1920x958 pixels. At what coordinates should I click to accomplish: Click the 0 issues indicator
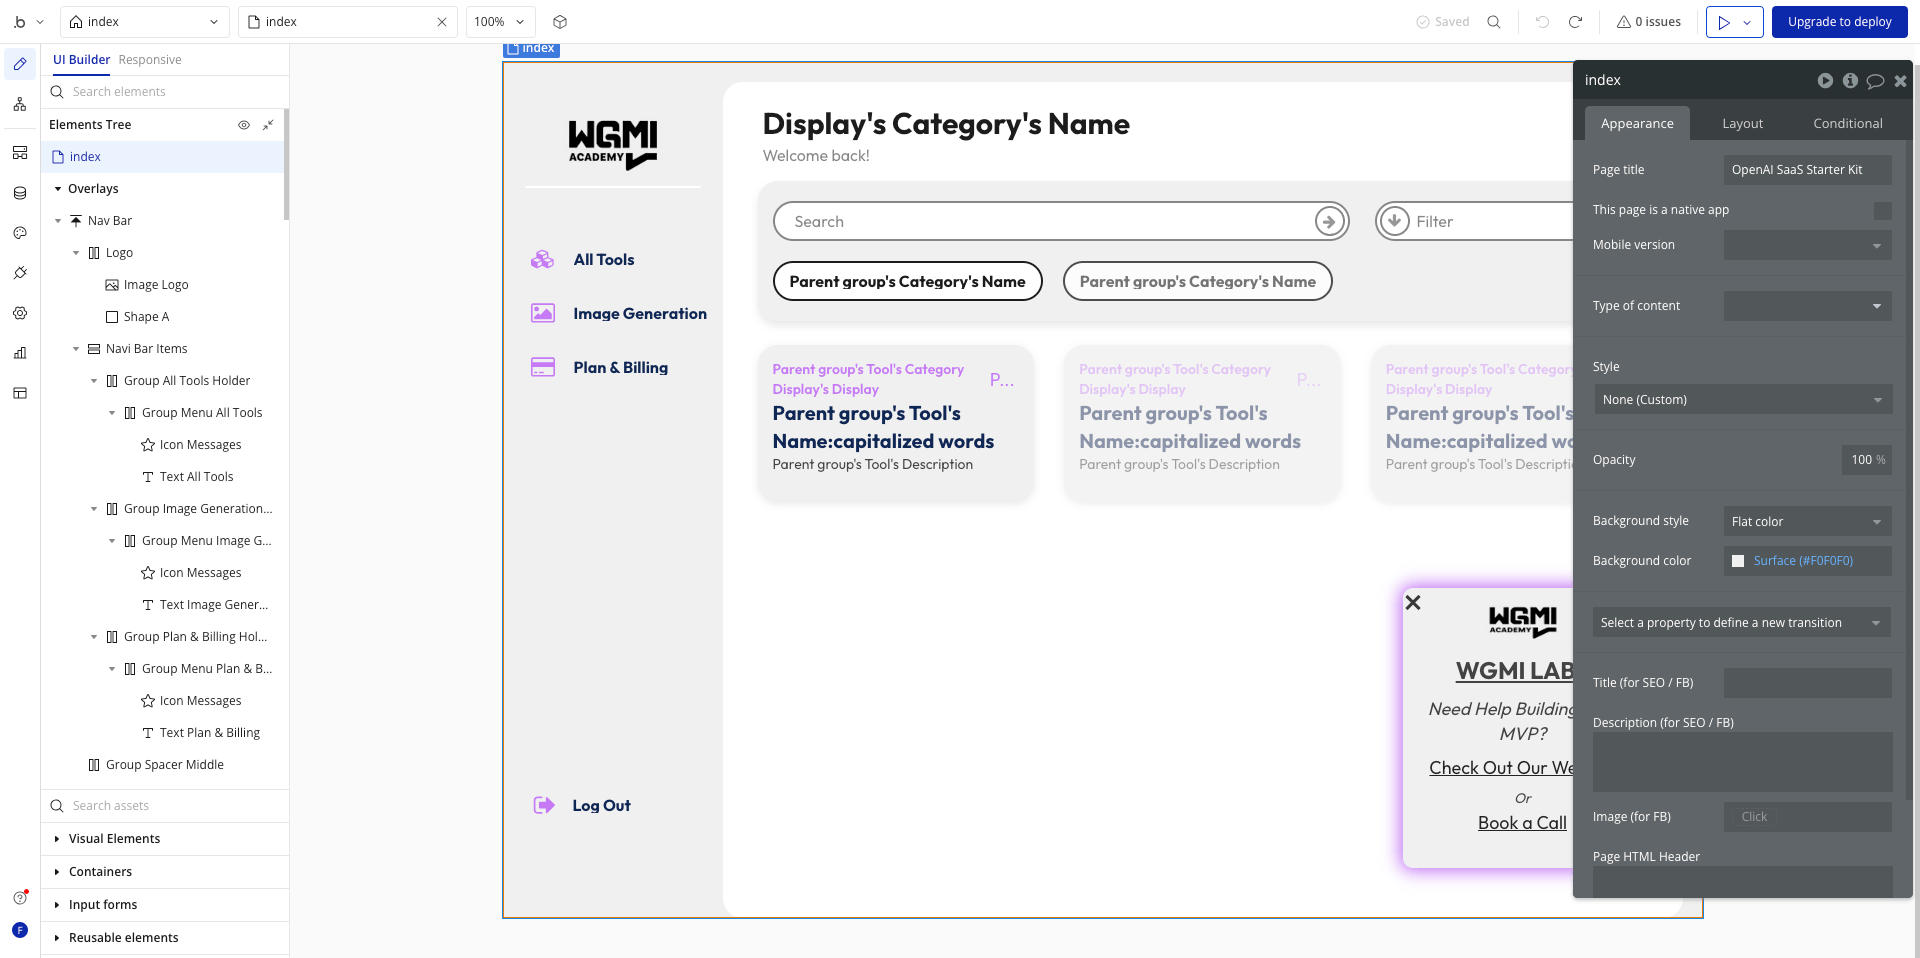coord(1649,22)
